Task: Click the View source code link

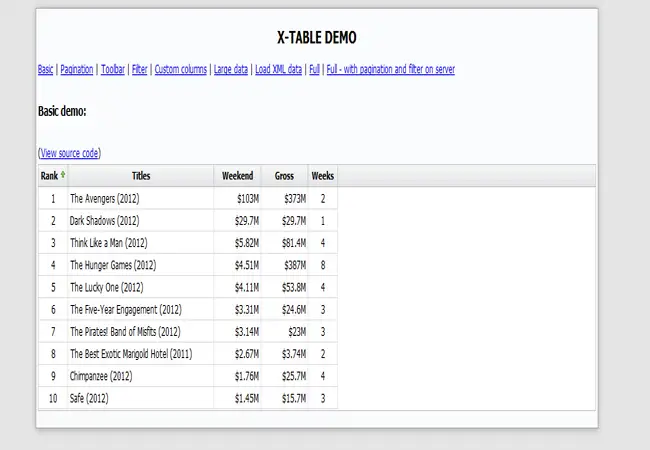Action: [x=70, y=153]
